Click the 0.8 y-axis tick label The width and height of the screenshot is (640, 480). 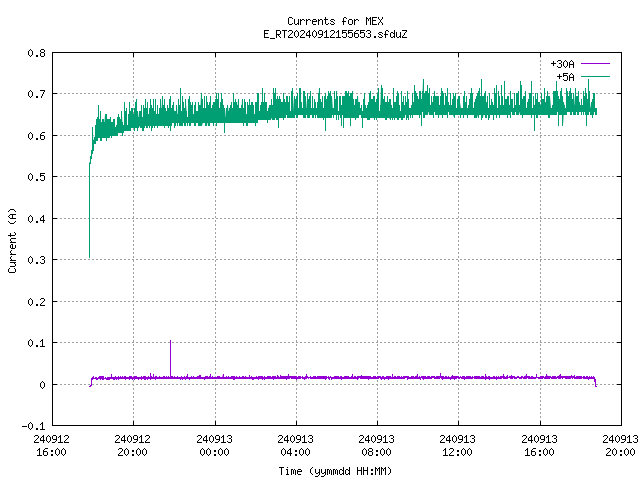36,53
